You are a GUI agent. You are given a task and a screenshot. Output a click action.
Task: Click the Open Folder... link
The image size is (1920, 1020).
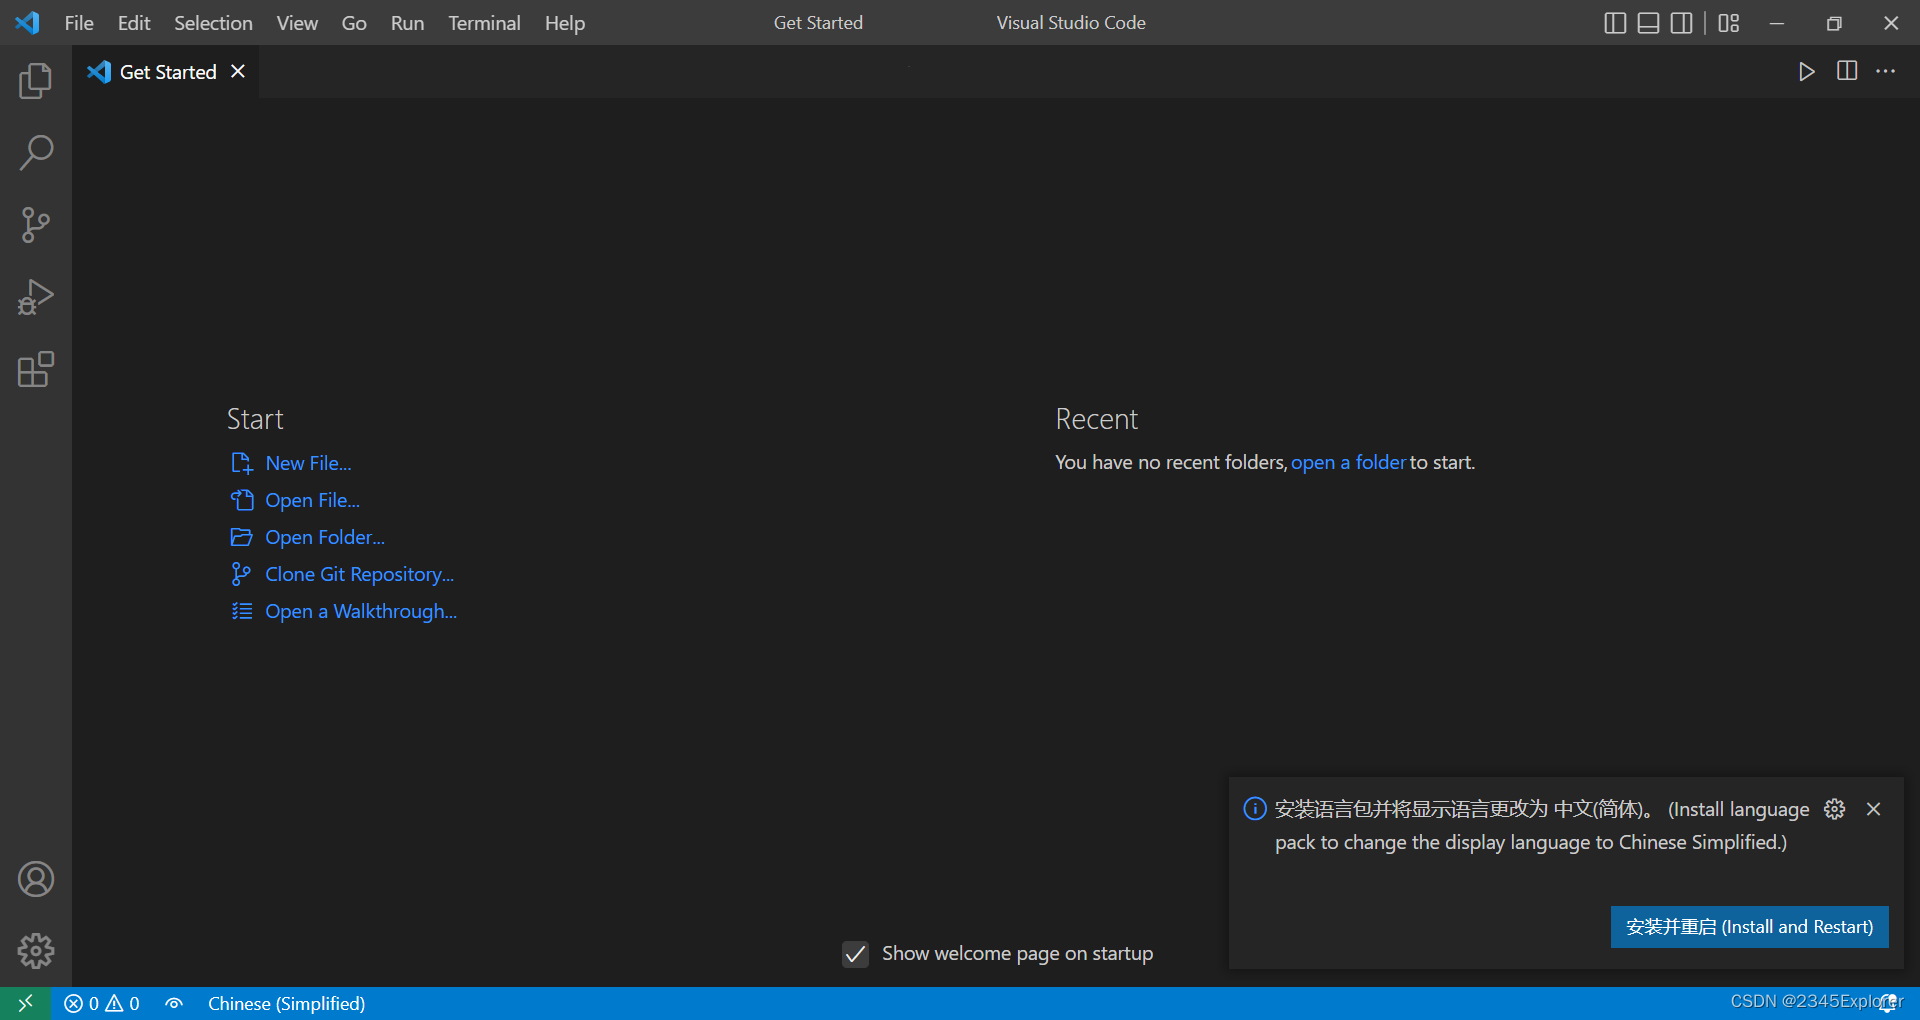(325, 537)
